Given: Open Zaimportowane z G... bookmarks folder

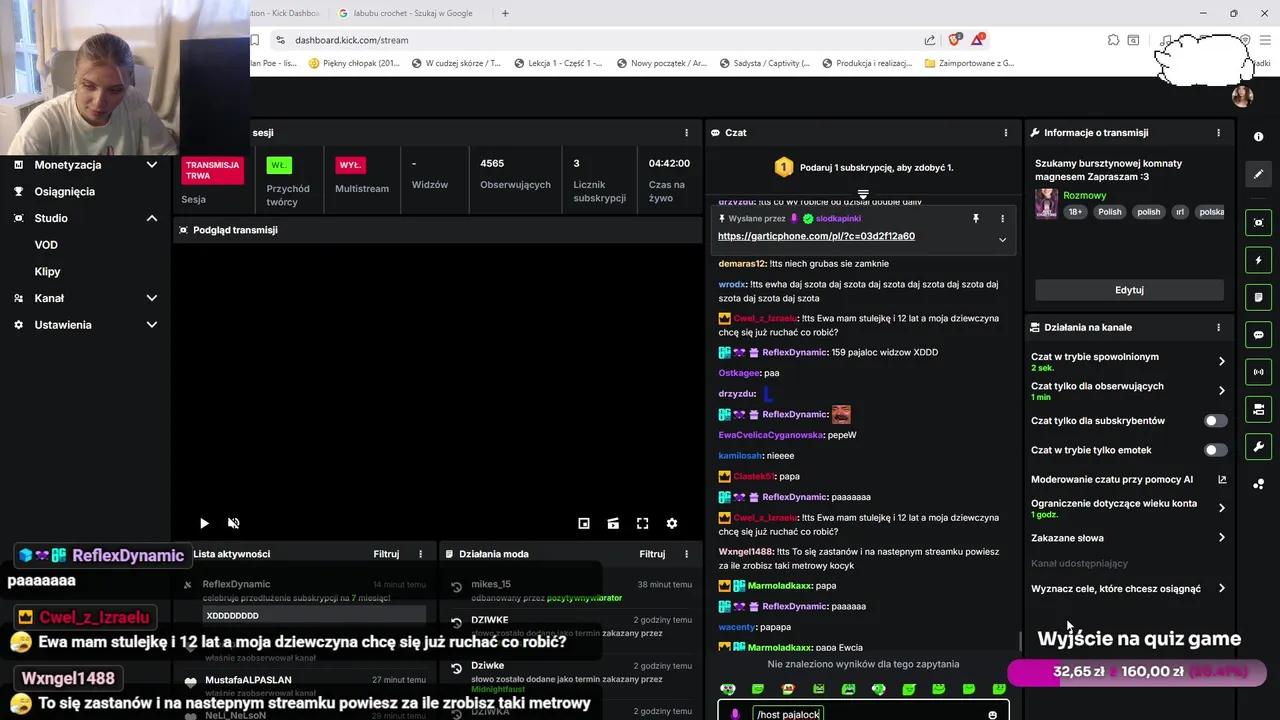Looking at the screenshot, I should (x=969, y=63).
